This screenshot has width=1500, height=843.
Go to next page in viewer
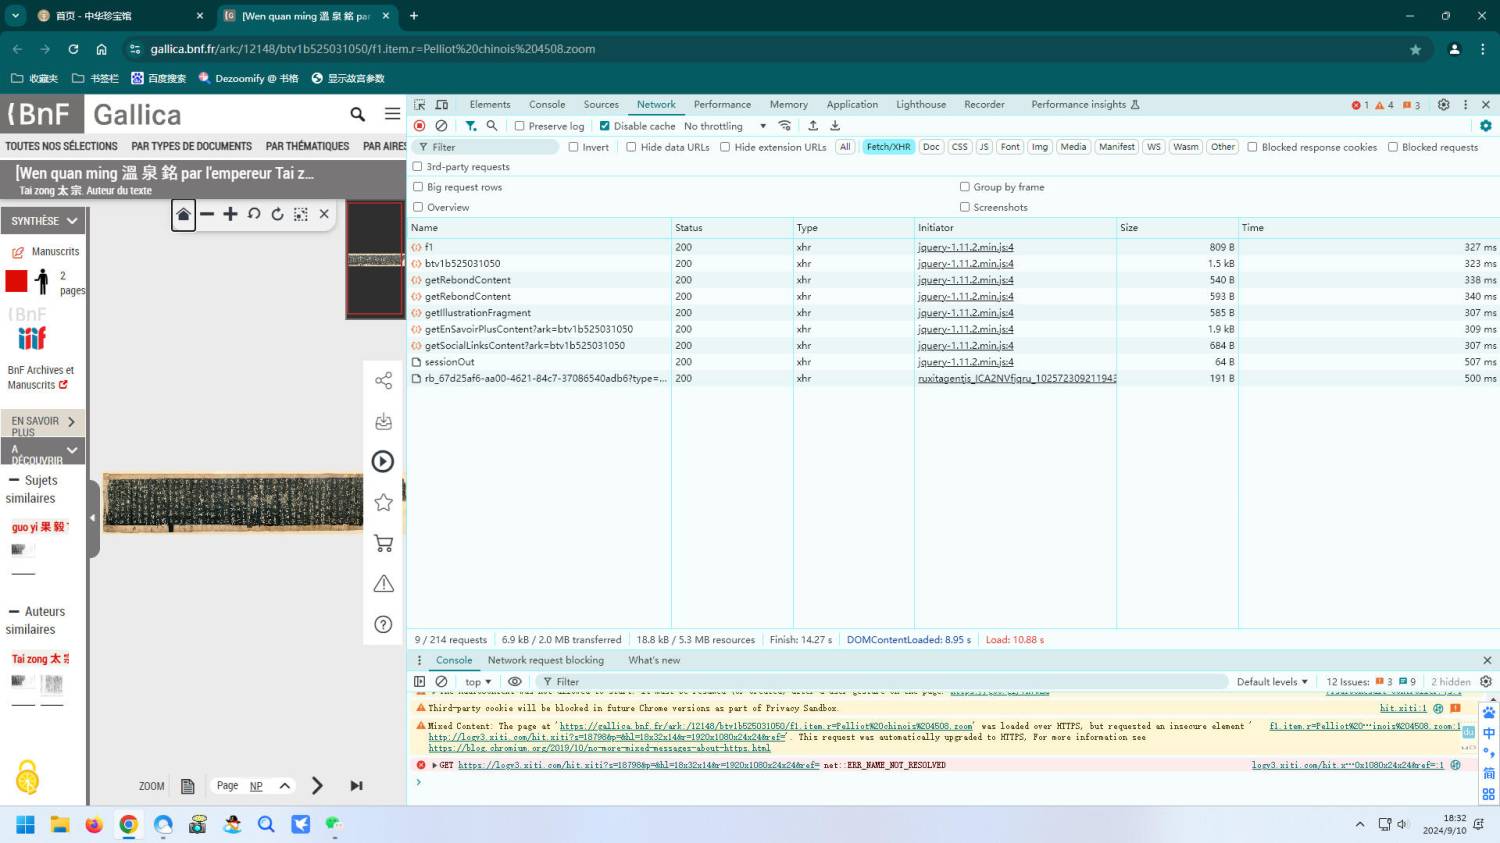317,786
